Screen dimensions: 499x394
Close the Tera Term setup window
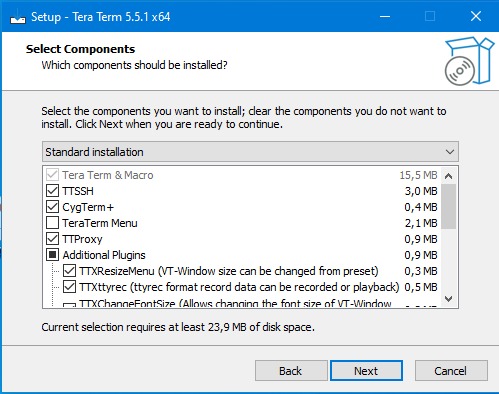pyautogui.click(x=476, y=16)
